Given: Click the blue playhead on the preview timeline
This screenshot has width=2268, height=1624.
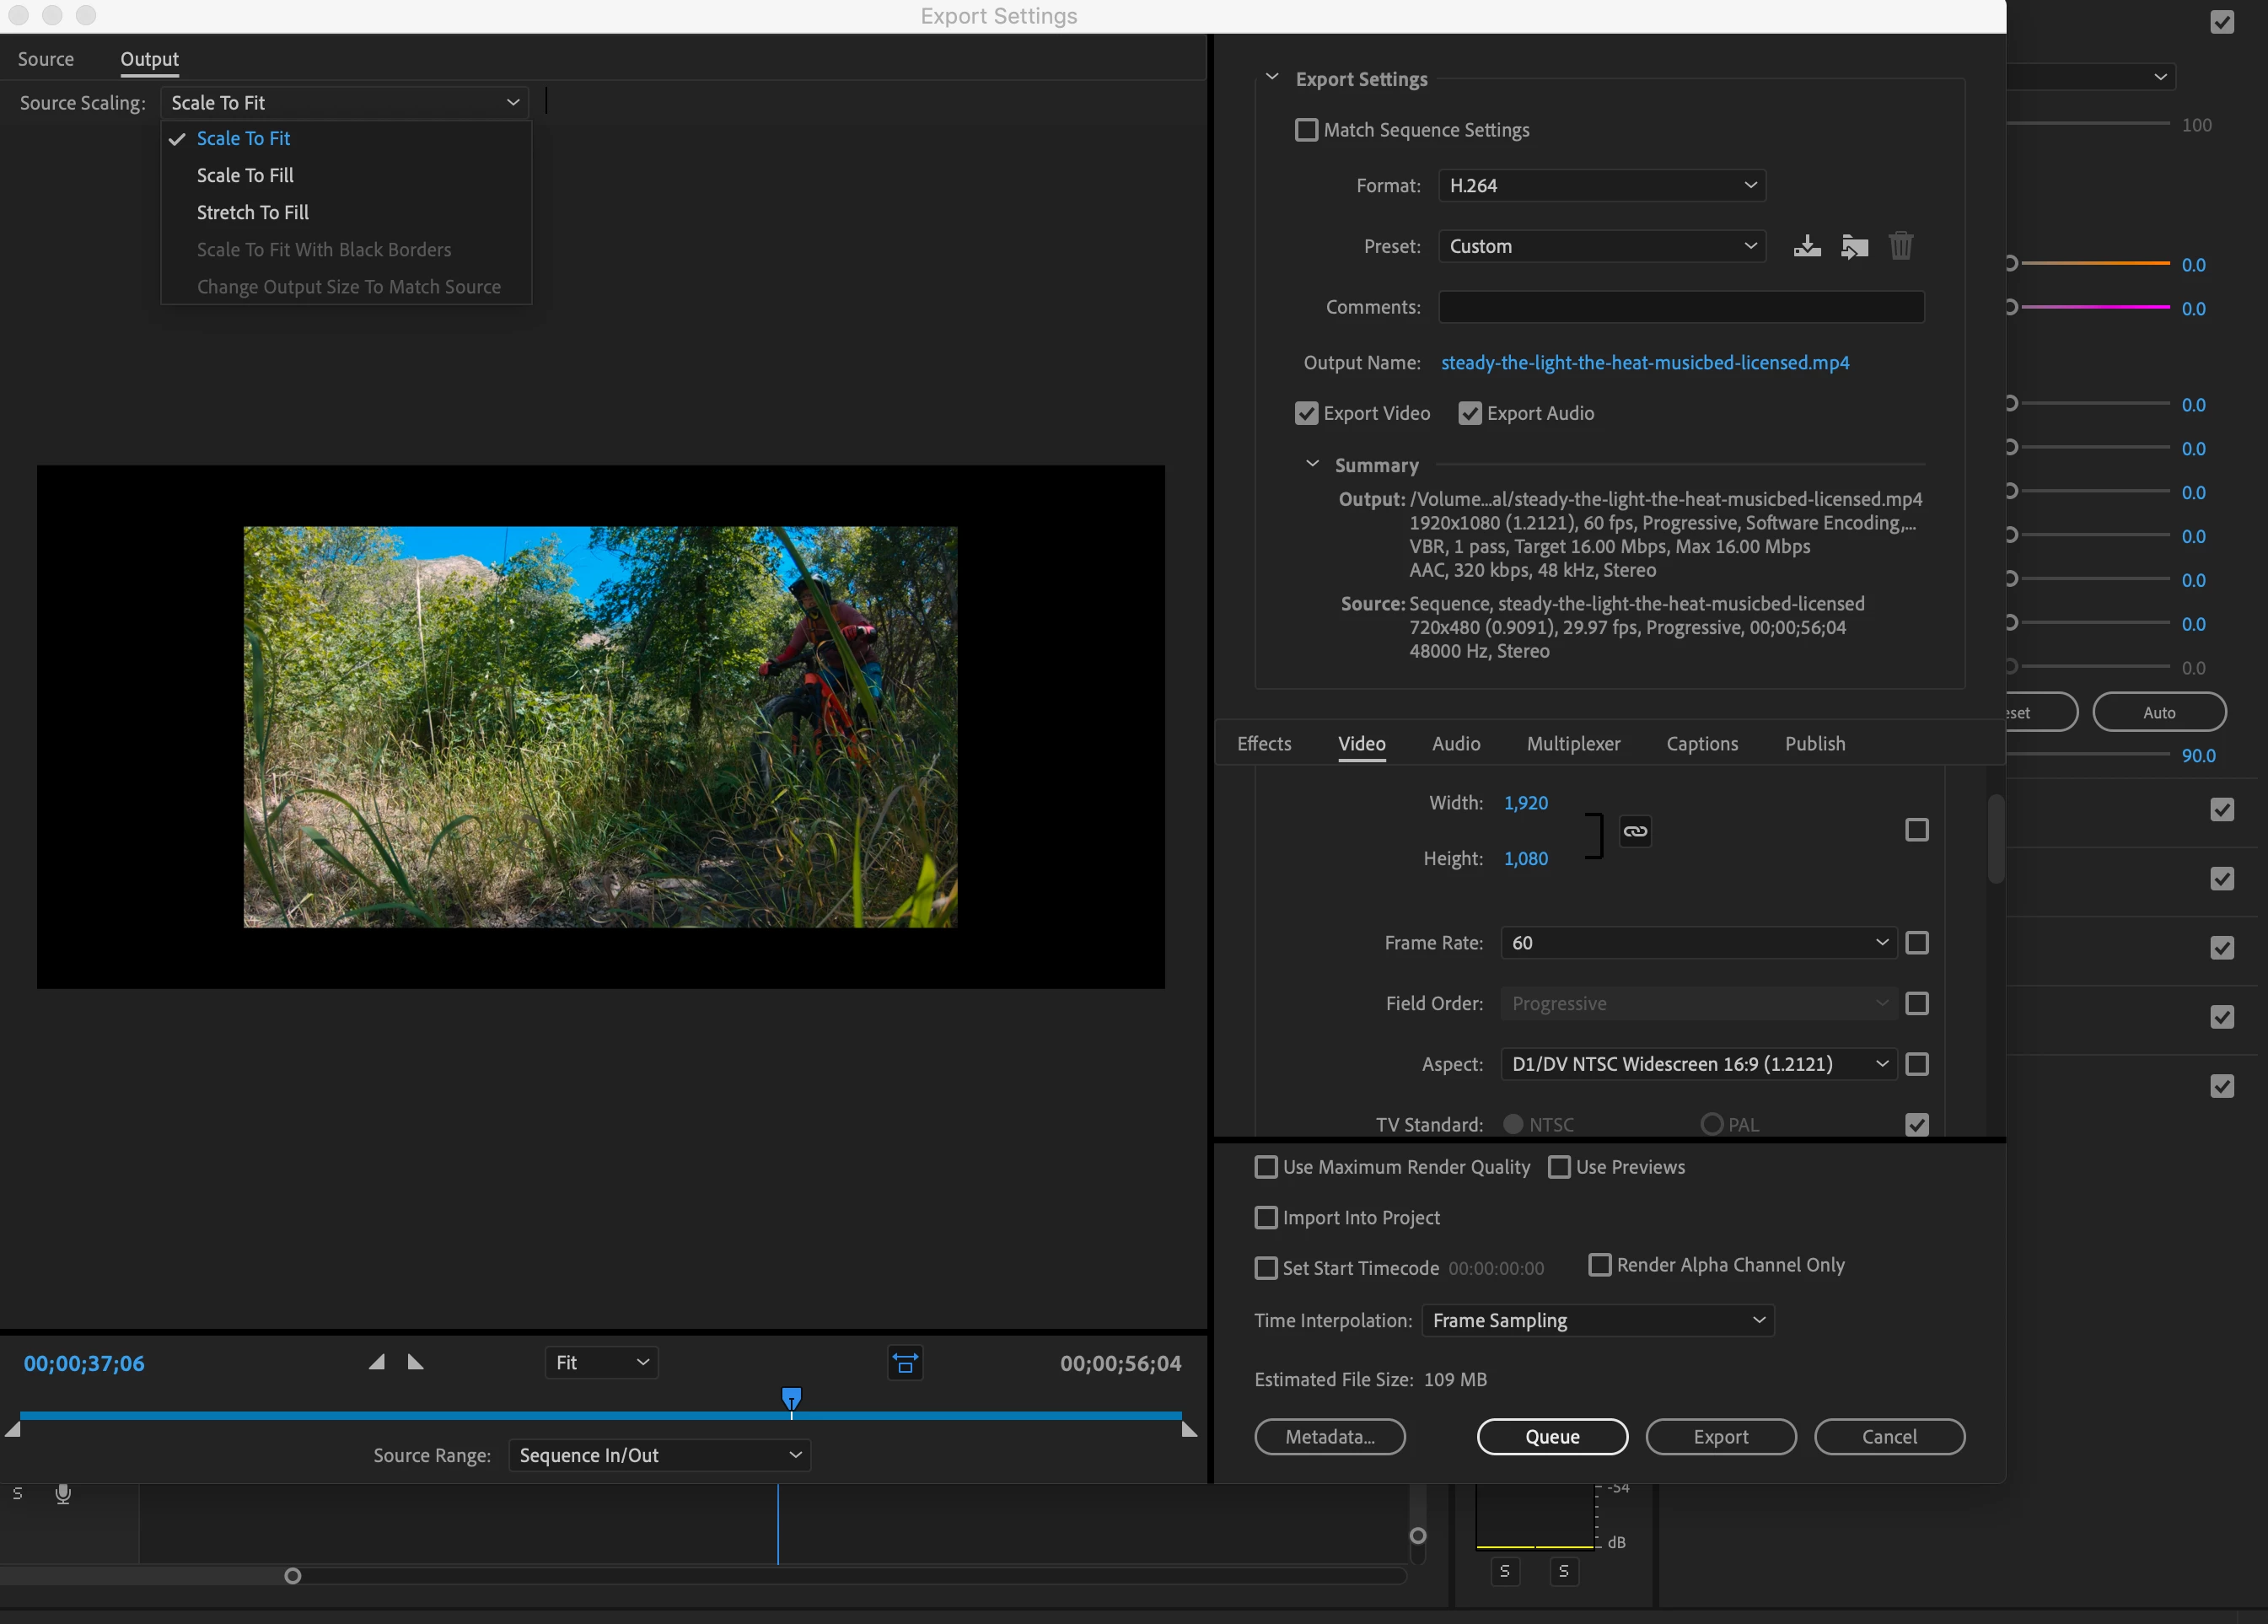Looking at the screenshot, I should [791, 1397].
